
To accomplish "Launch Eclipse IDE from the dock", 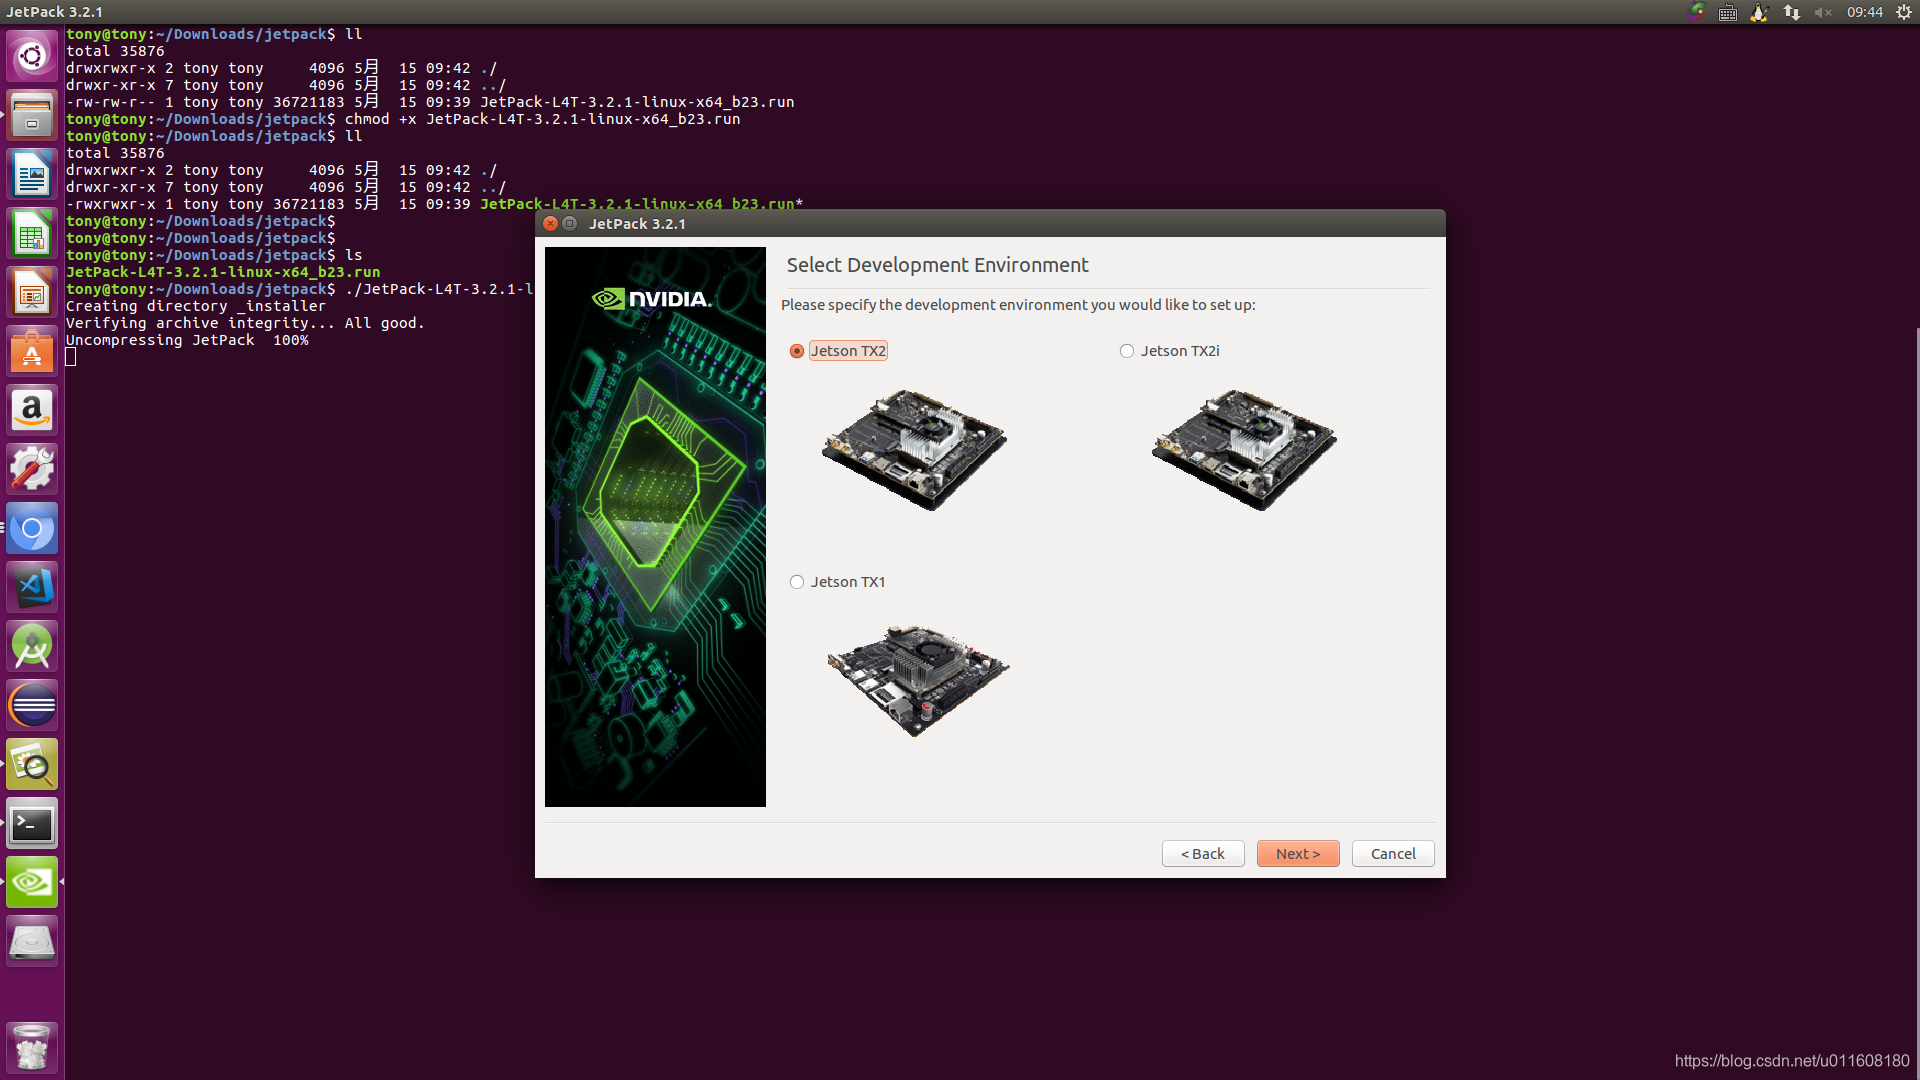I will 32,706.
